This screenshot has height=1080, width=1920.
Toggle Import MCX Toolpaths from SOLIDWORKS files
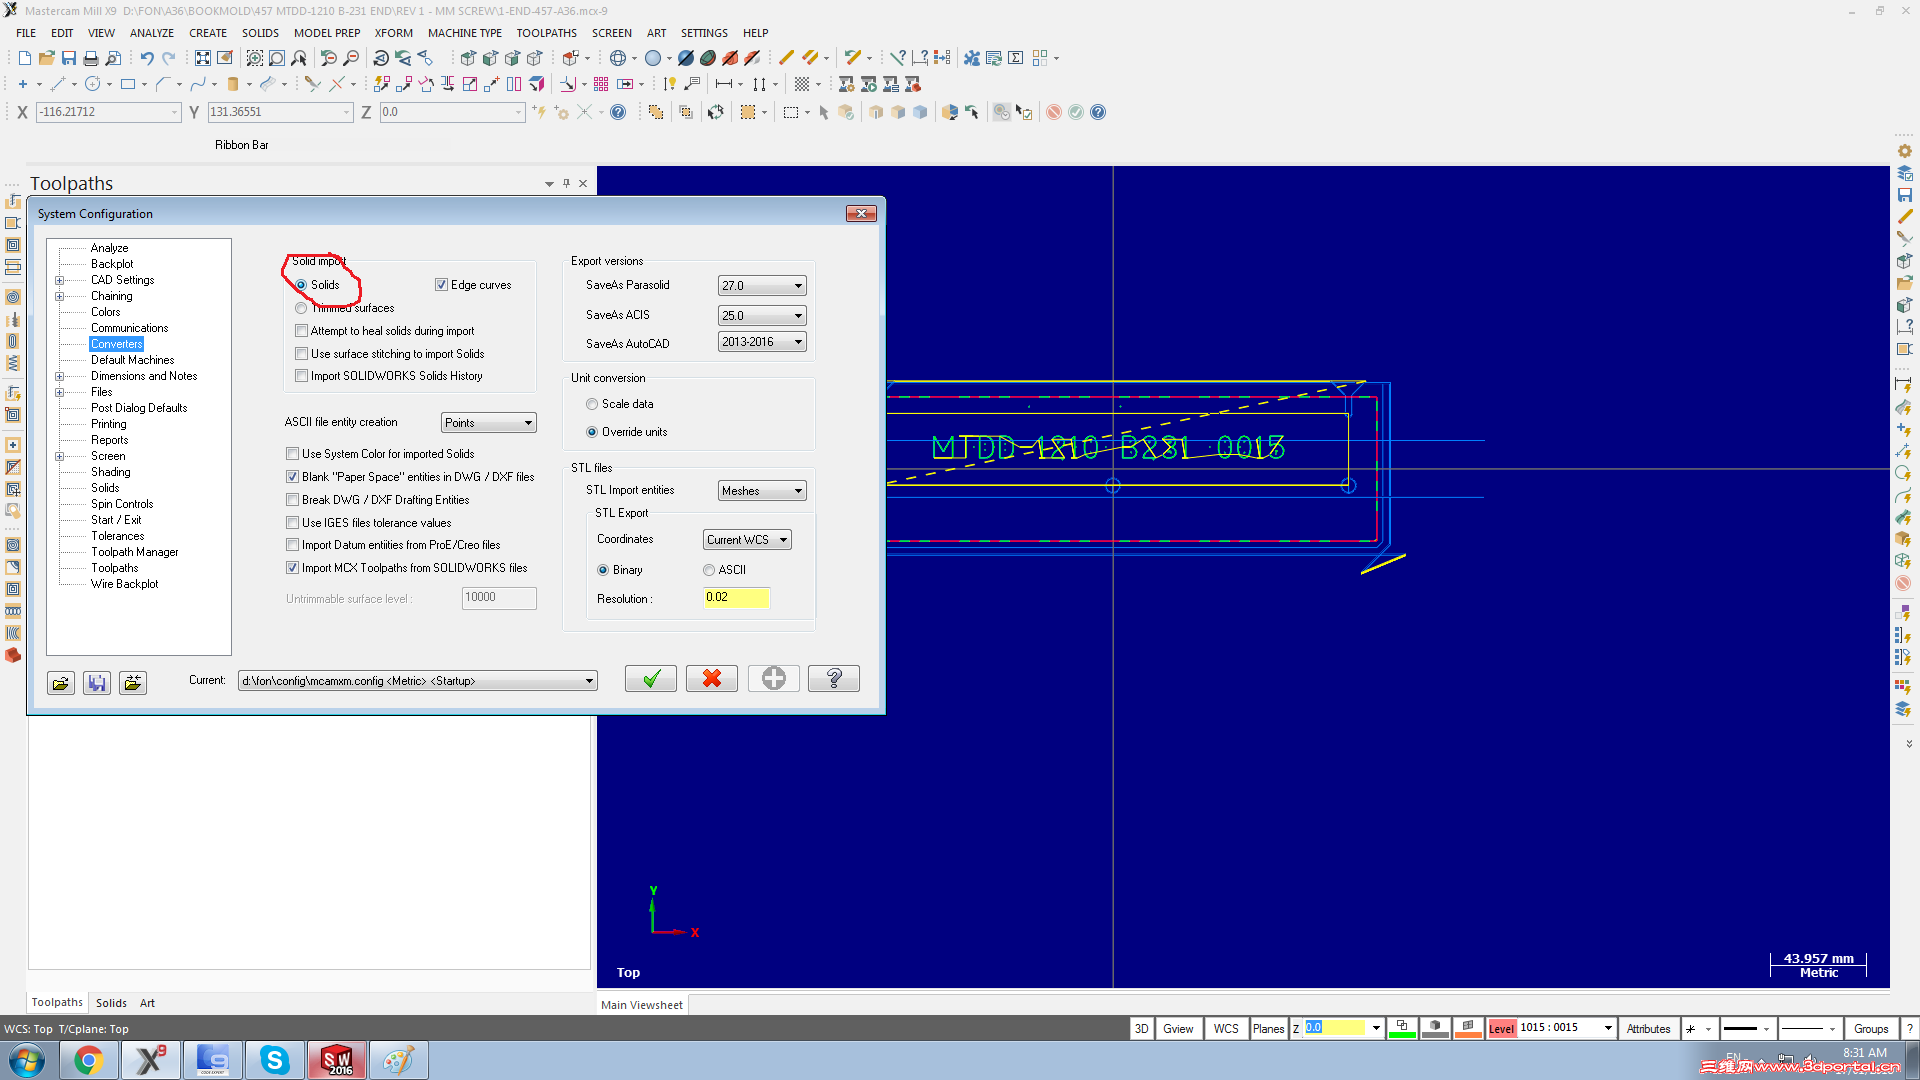[x=293, y=567]
